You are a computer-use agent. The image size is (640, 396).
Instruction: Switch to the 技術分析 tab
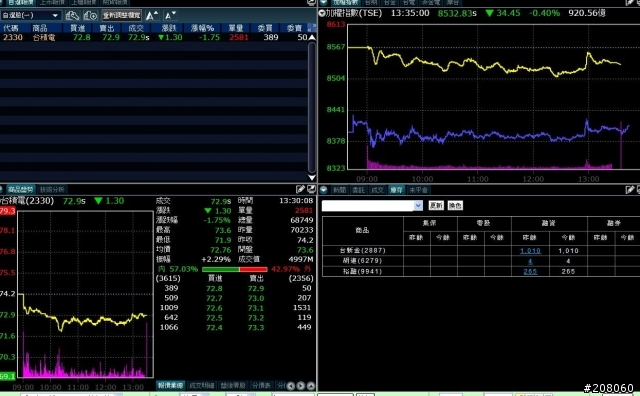(52, 189)
